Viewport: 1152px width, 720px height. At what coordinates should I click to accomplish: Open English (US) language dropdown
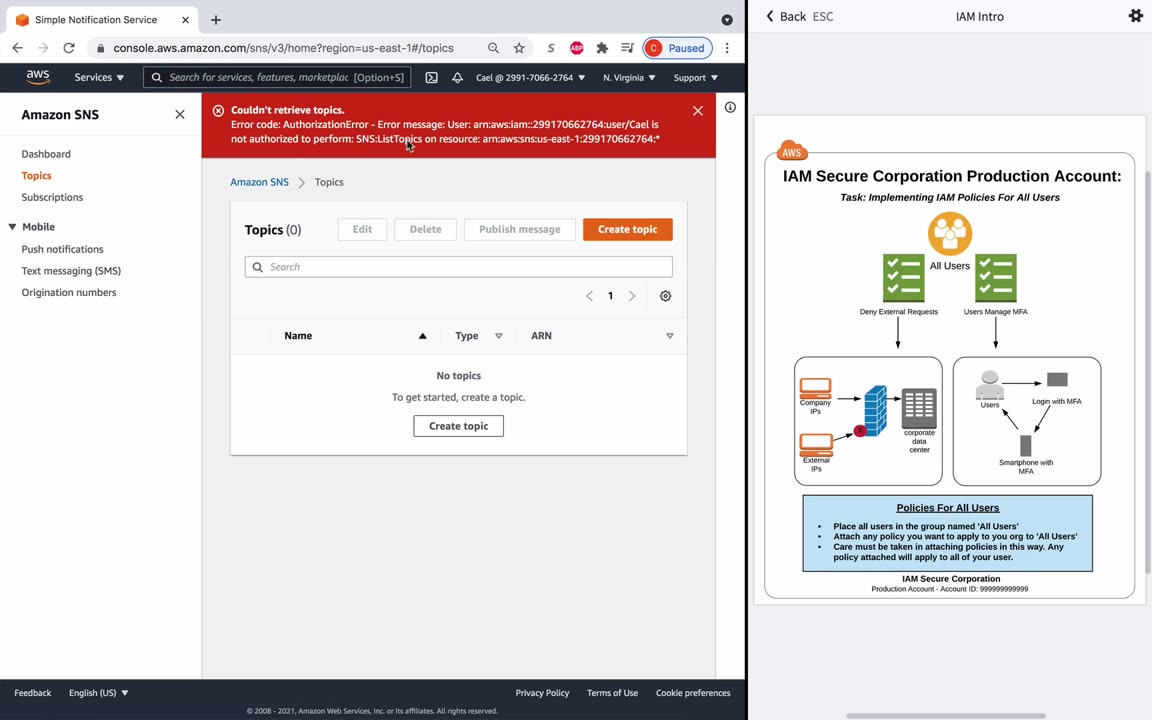98,693
